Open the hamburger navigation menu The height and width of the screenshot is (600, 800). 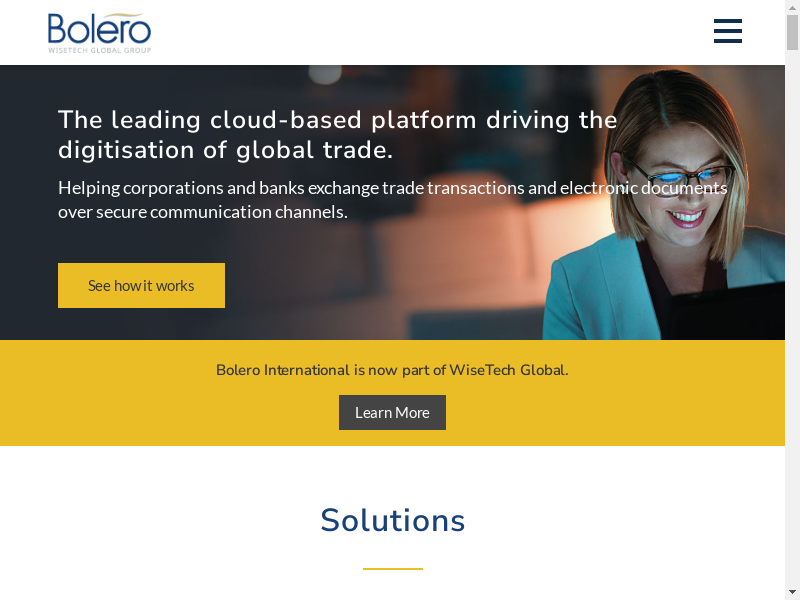(x=727, y=31)
